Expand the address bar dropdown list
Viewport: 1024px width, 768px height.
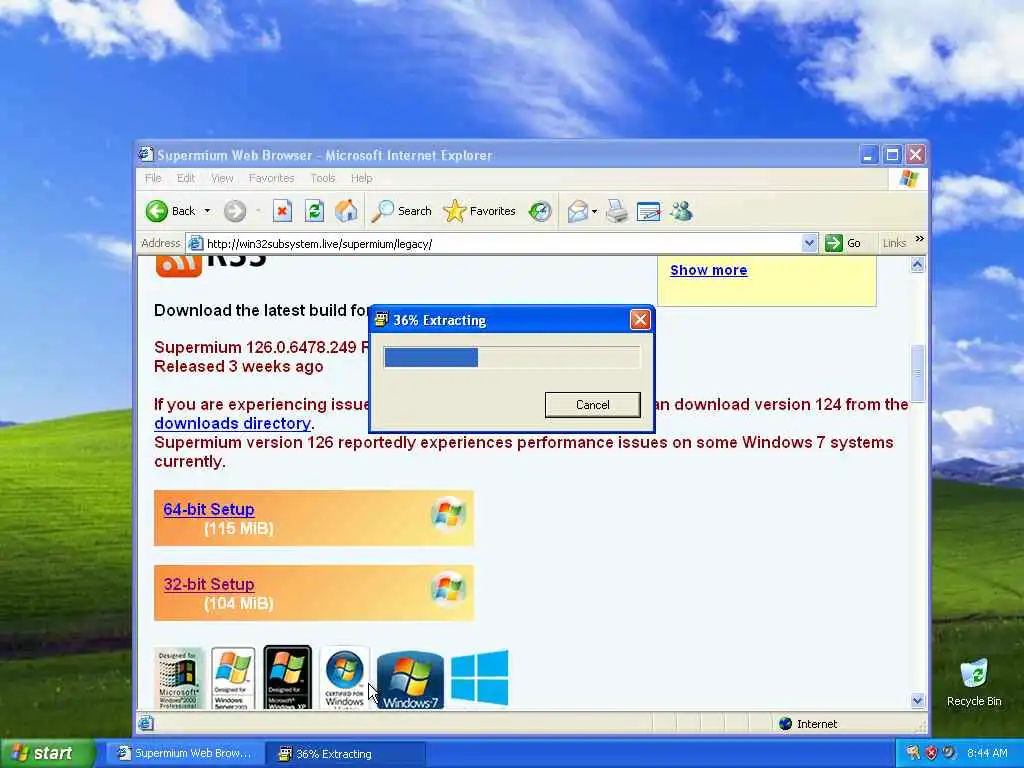point(808,244)
